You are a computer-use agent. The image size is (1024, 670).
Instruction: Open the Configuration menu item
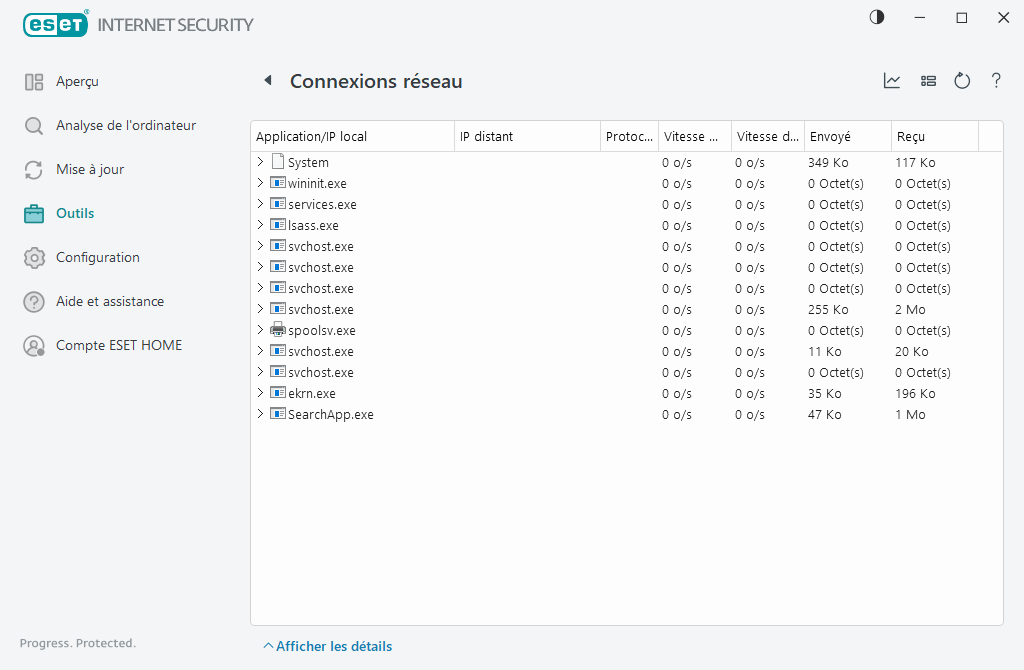97,258
